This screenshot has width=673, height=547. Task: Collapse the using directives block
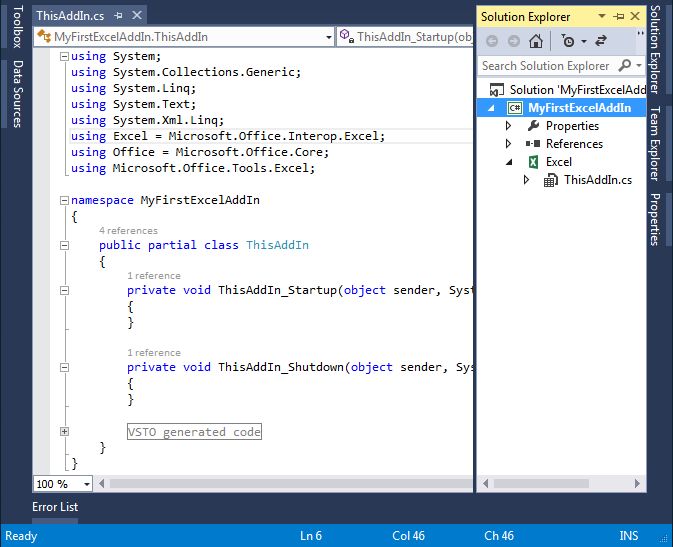point(64,56)
